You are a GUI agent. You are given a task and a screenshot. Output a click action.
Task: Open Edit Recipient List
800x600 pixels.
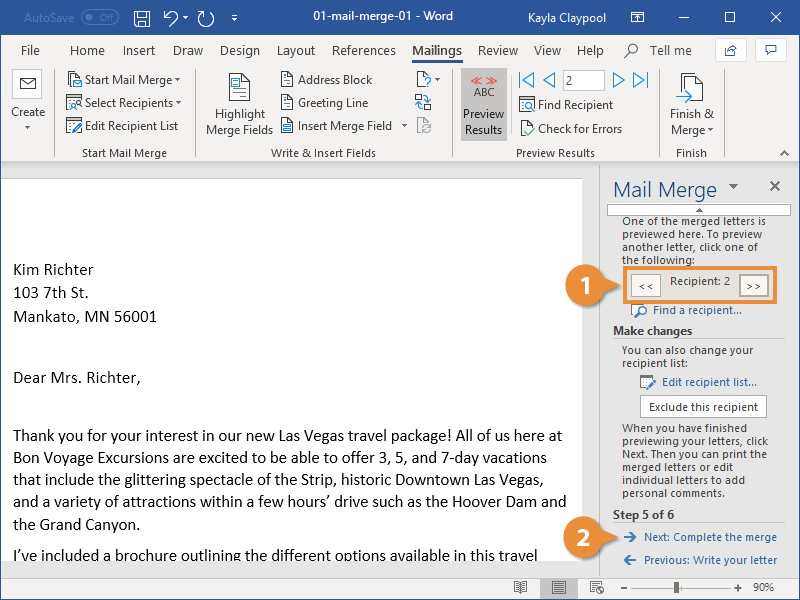122,126
